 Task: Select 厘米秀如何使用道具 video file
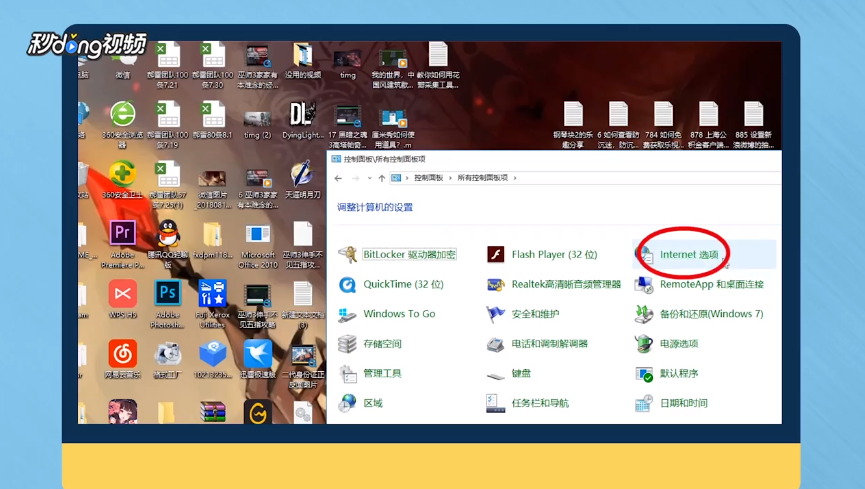tap(393, 128)
